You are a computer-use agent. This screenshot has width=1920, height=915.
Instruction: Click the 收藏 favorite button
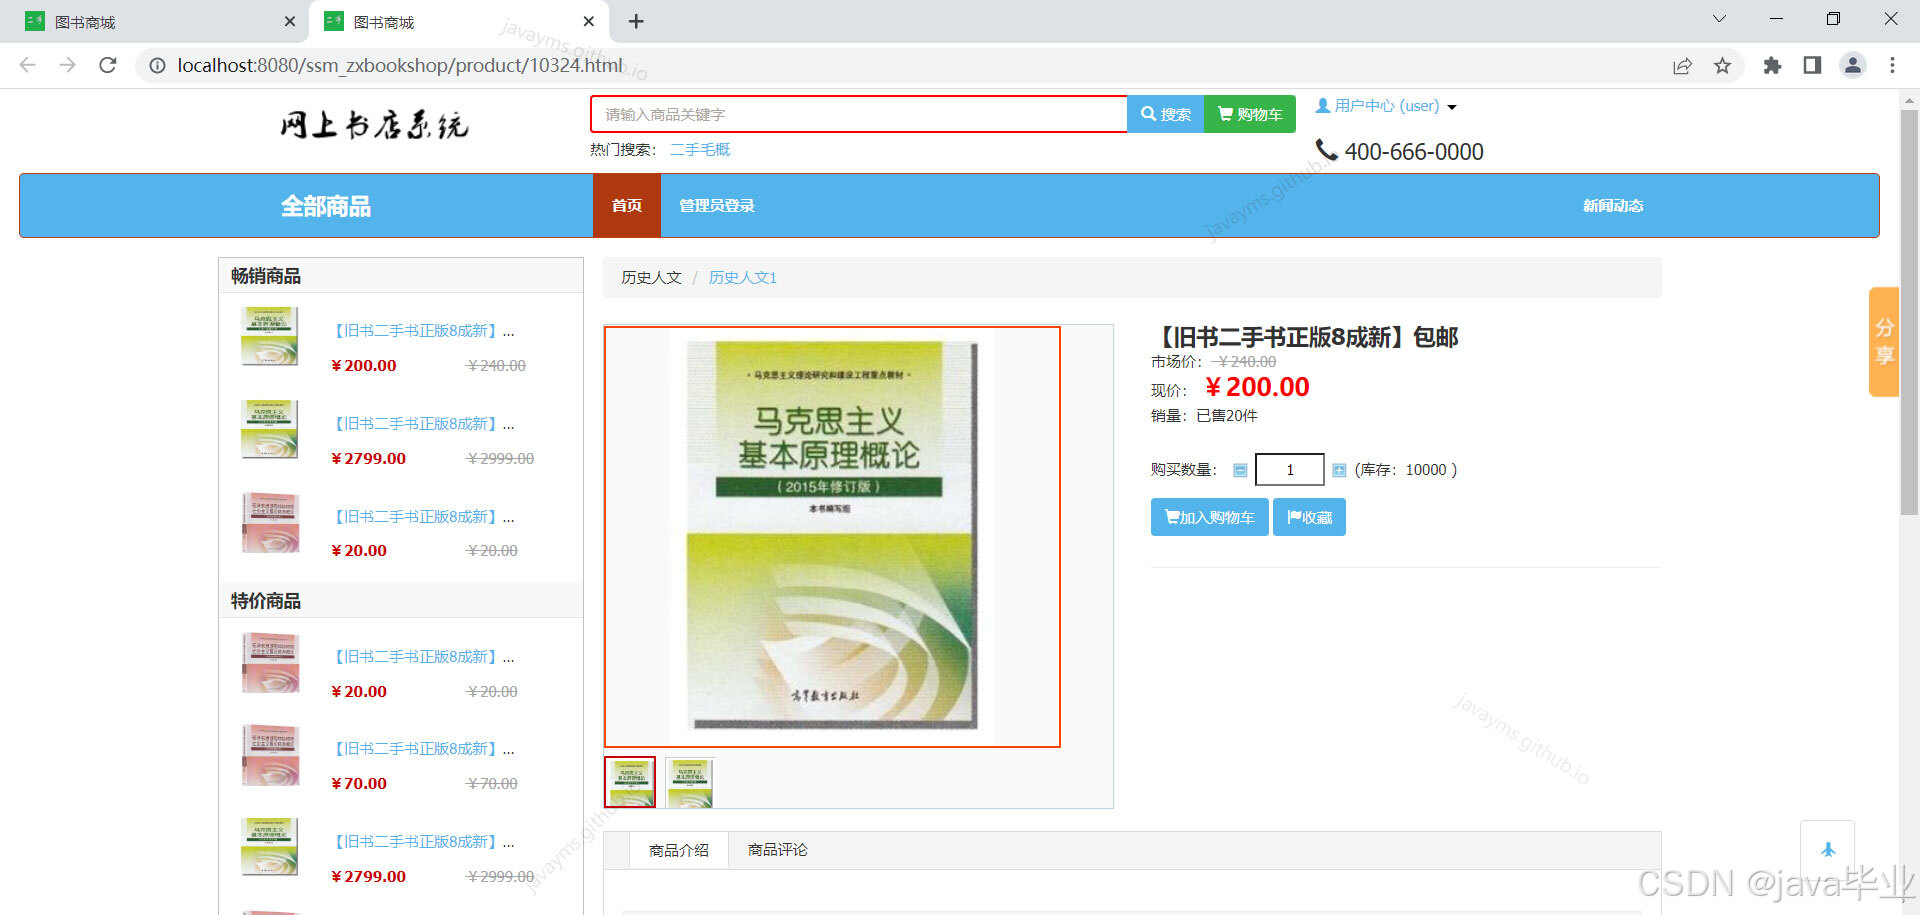click(x=1309, y=517)
